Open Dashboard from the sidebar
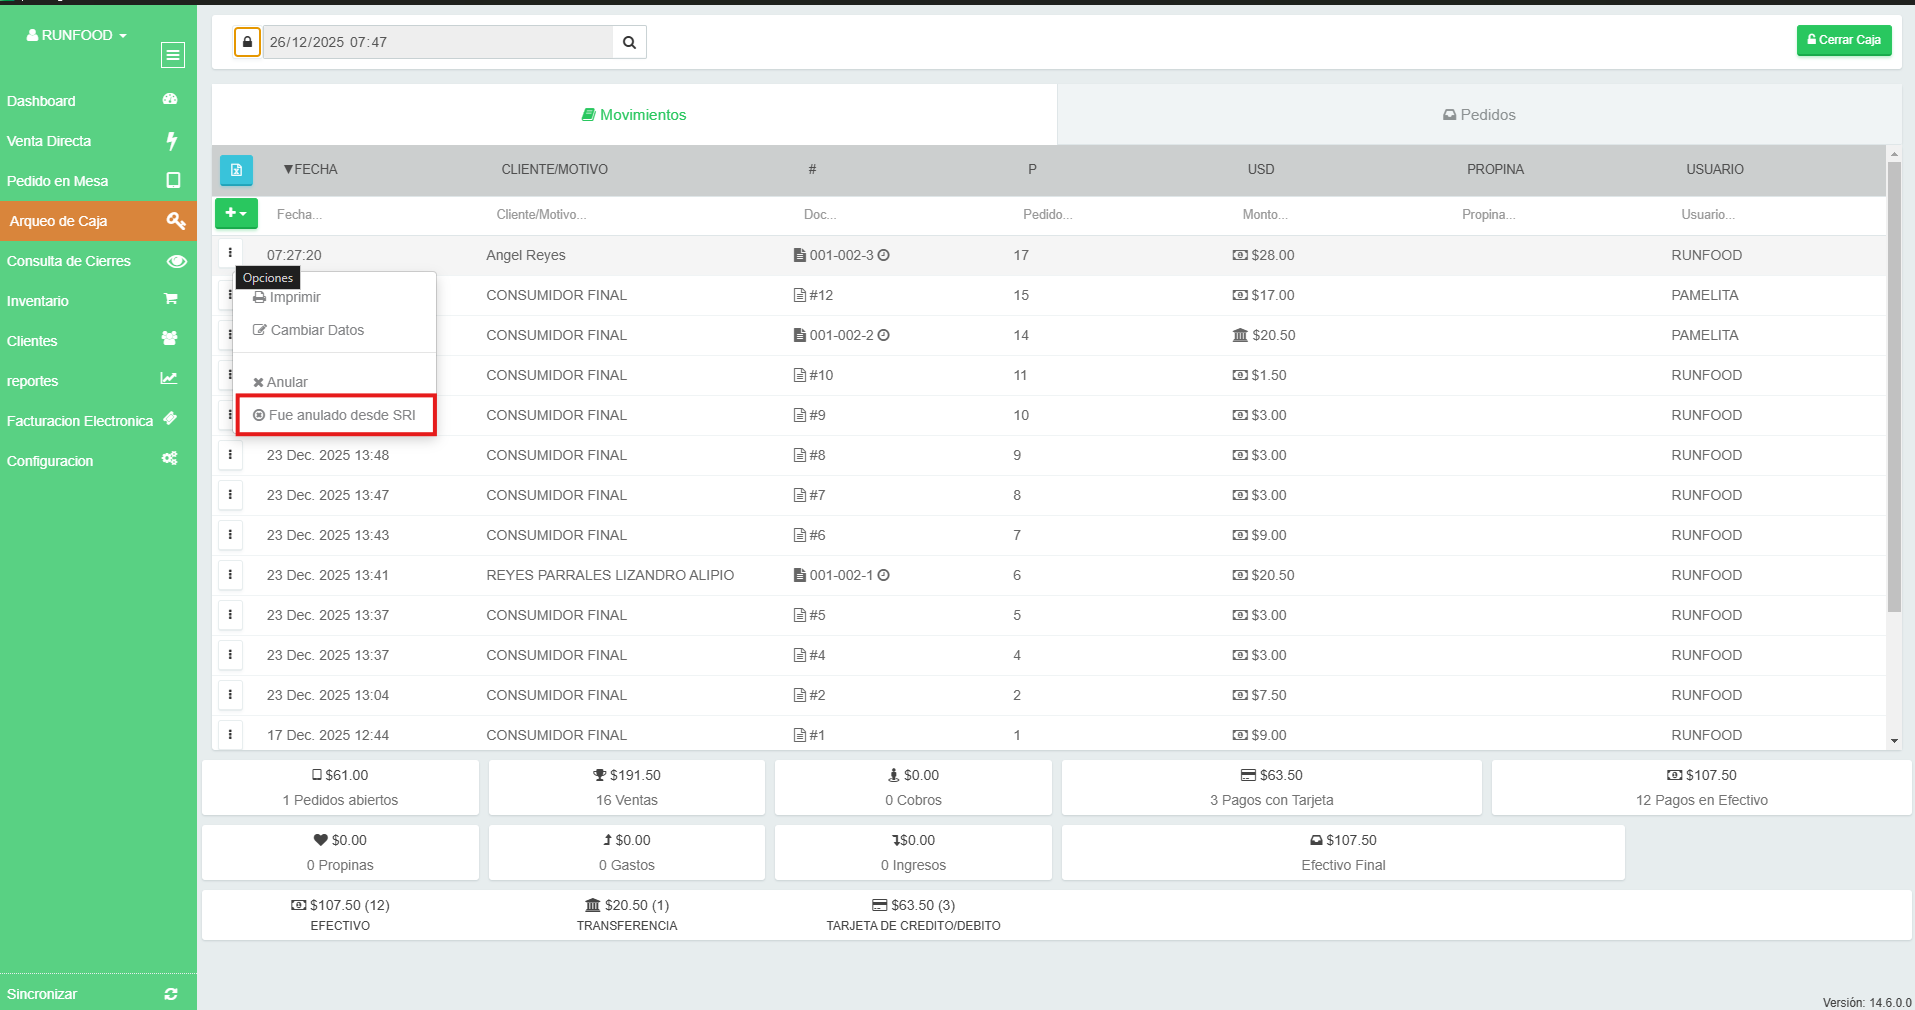The image size is (1915, 1010). [x=98, y=101]
